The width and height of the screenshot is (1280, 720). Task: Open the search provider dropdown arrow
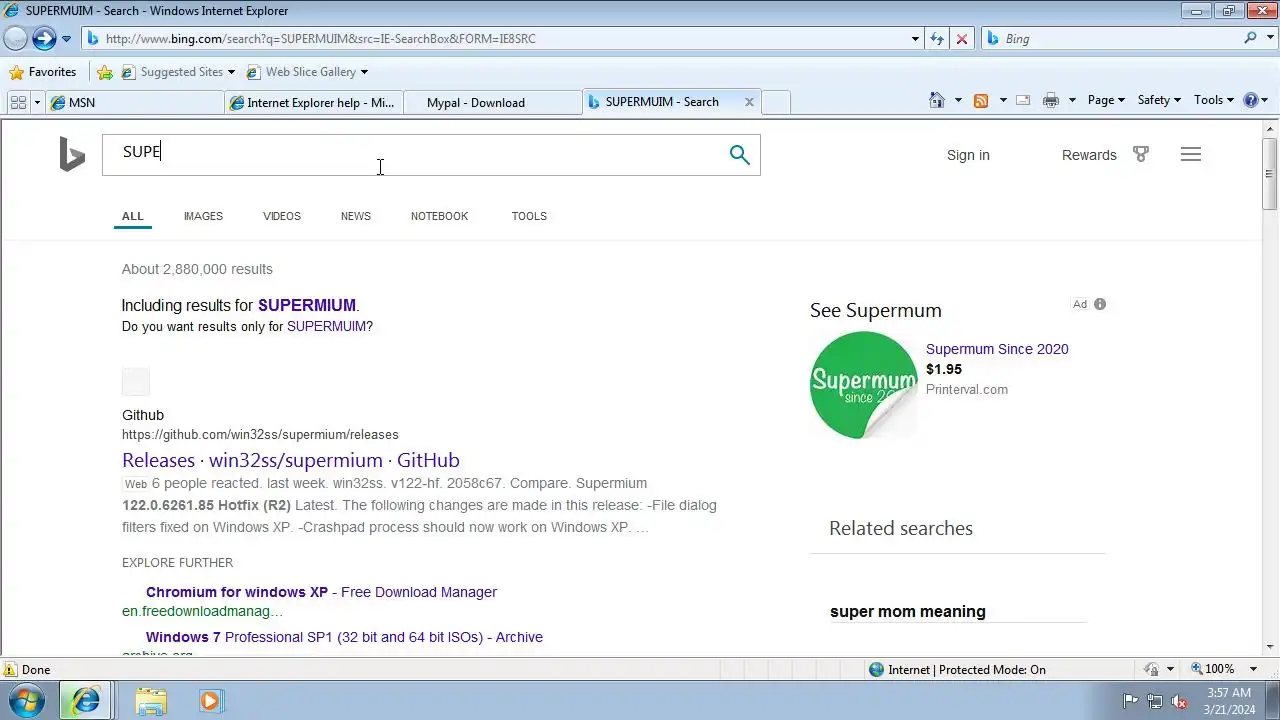1268,39
